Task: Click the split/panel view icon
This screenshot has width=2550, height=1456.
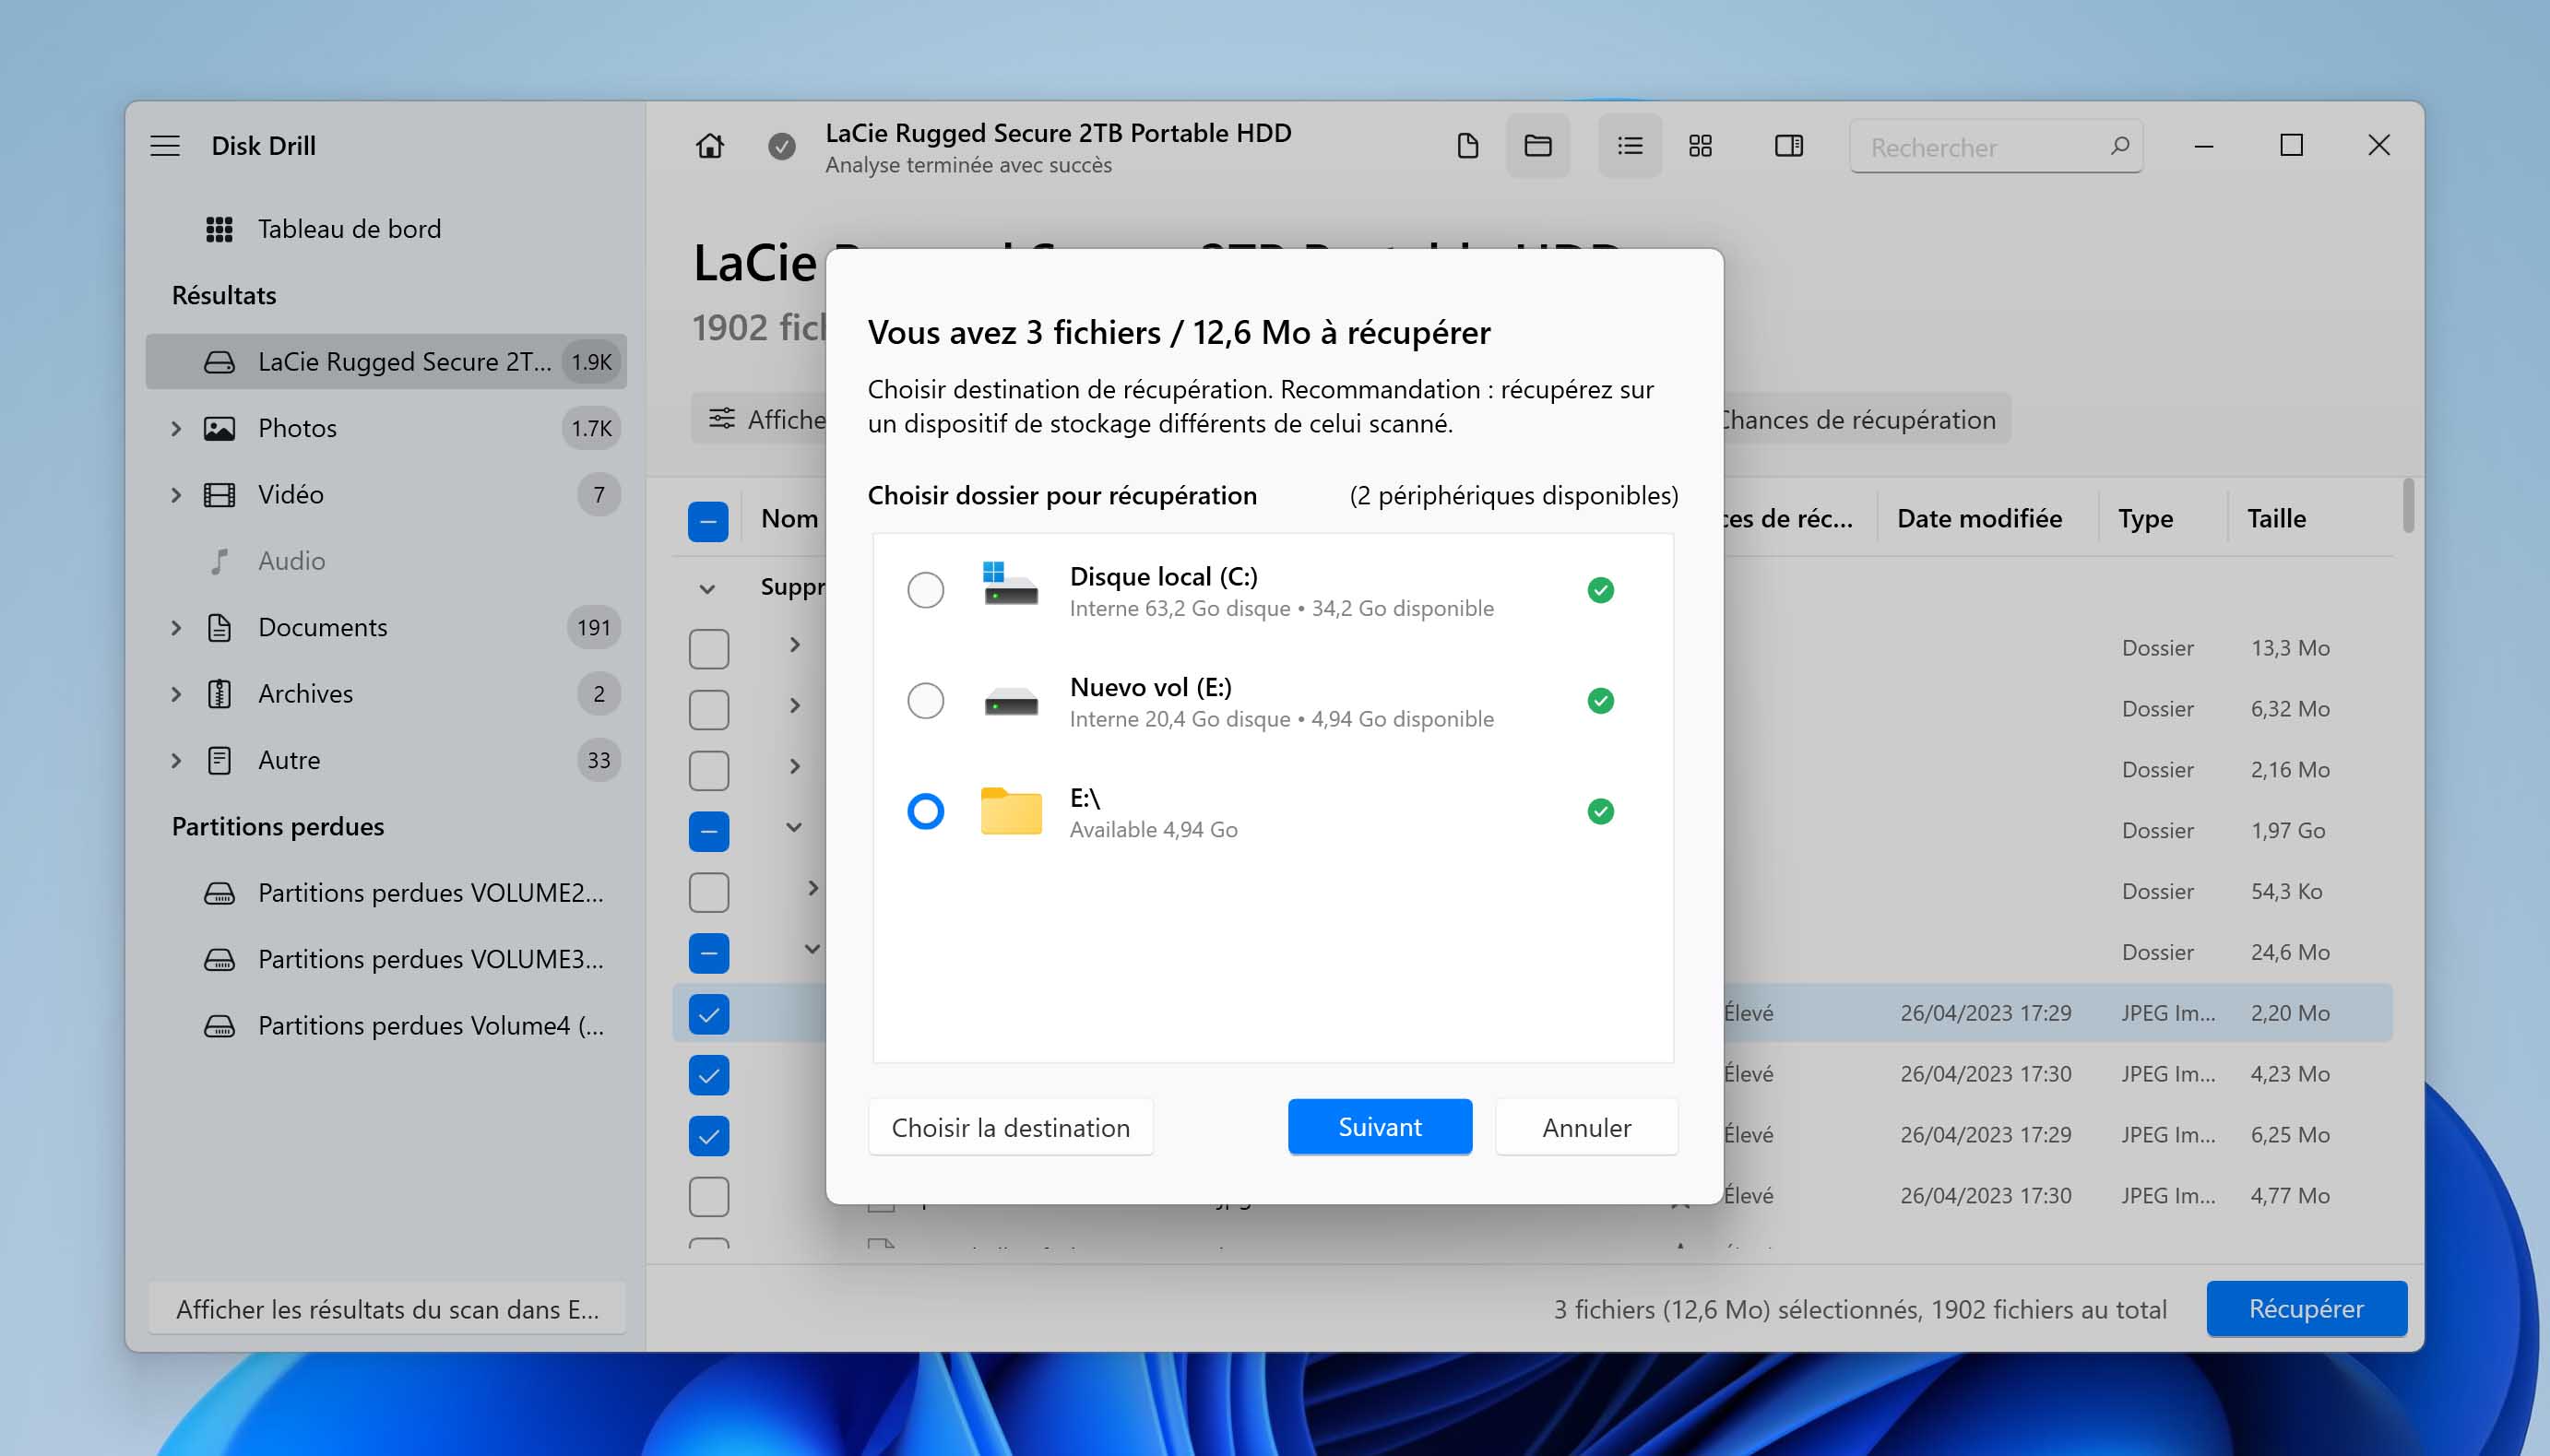Action: point(1786,148)
